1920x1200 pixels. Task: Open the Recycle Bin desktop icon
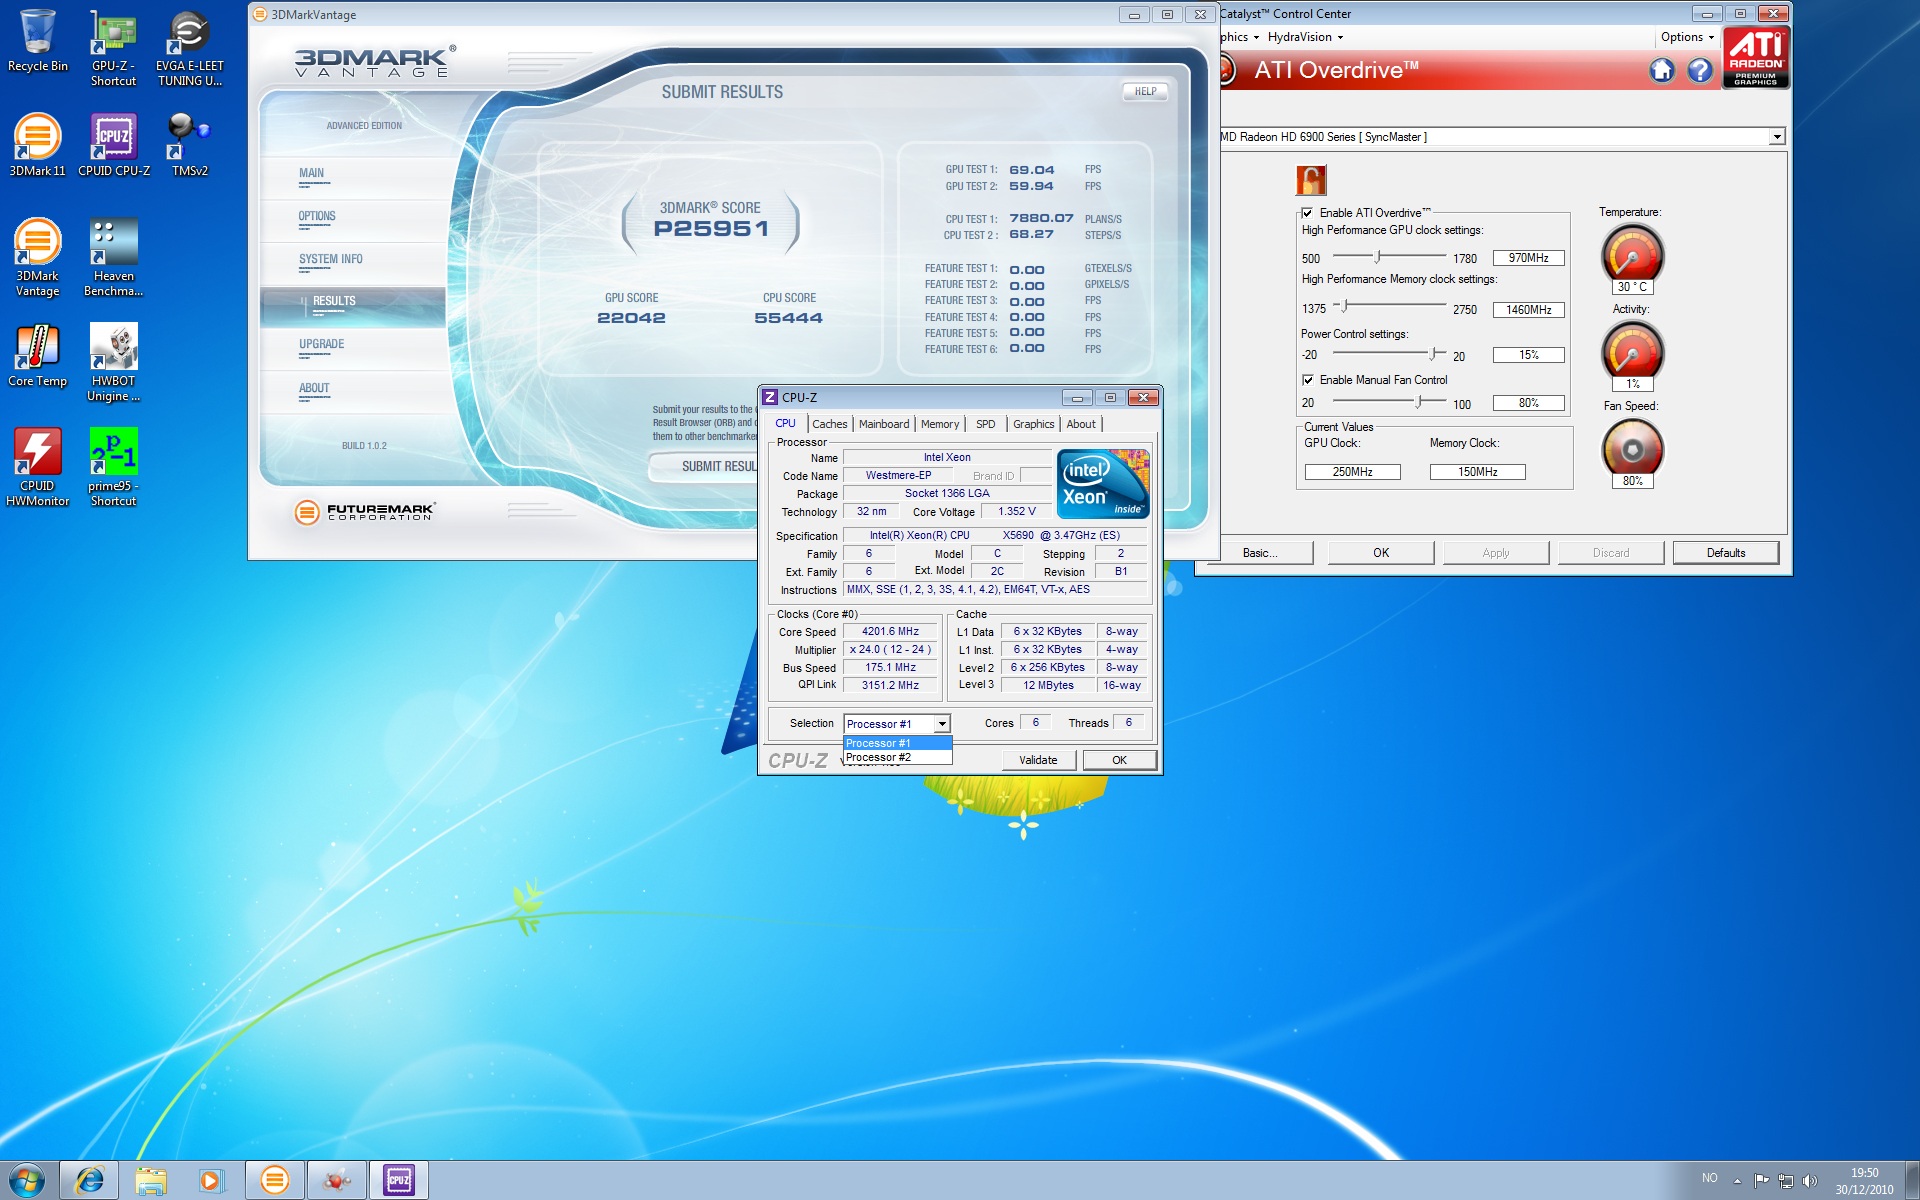tap(37, 40)
